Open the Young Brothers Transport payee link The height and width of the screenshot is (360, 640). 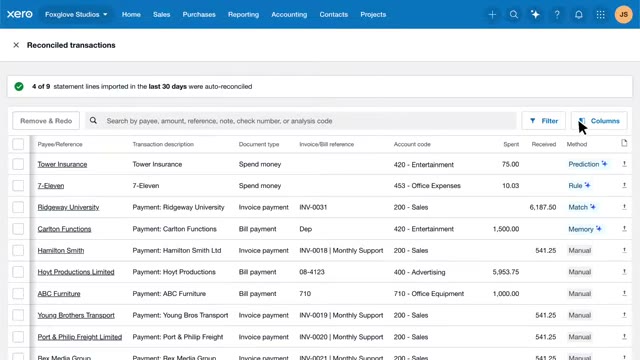point(76,316)
